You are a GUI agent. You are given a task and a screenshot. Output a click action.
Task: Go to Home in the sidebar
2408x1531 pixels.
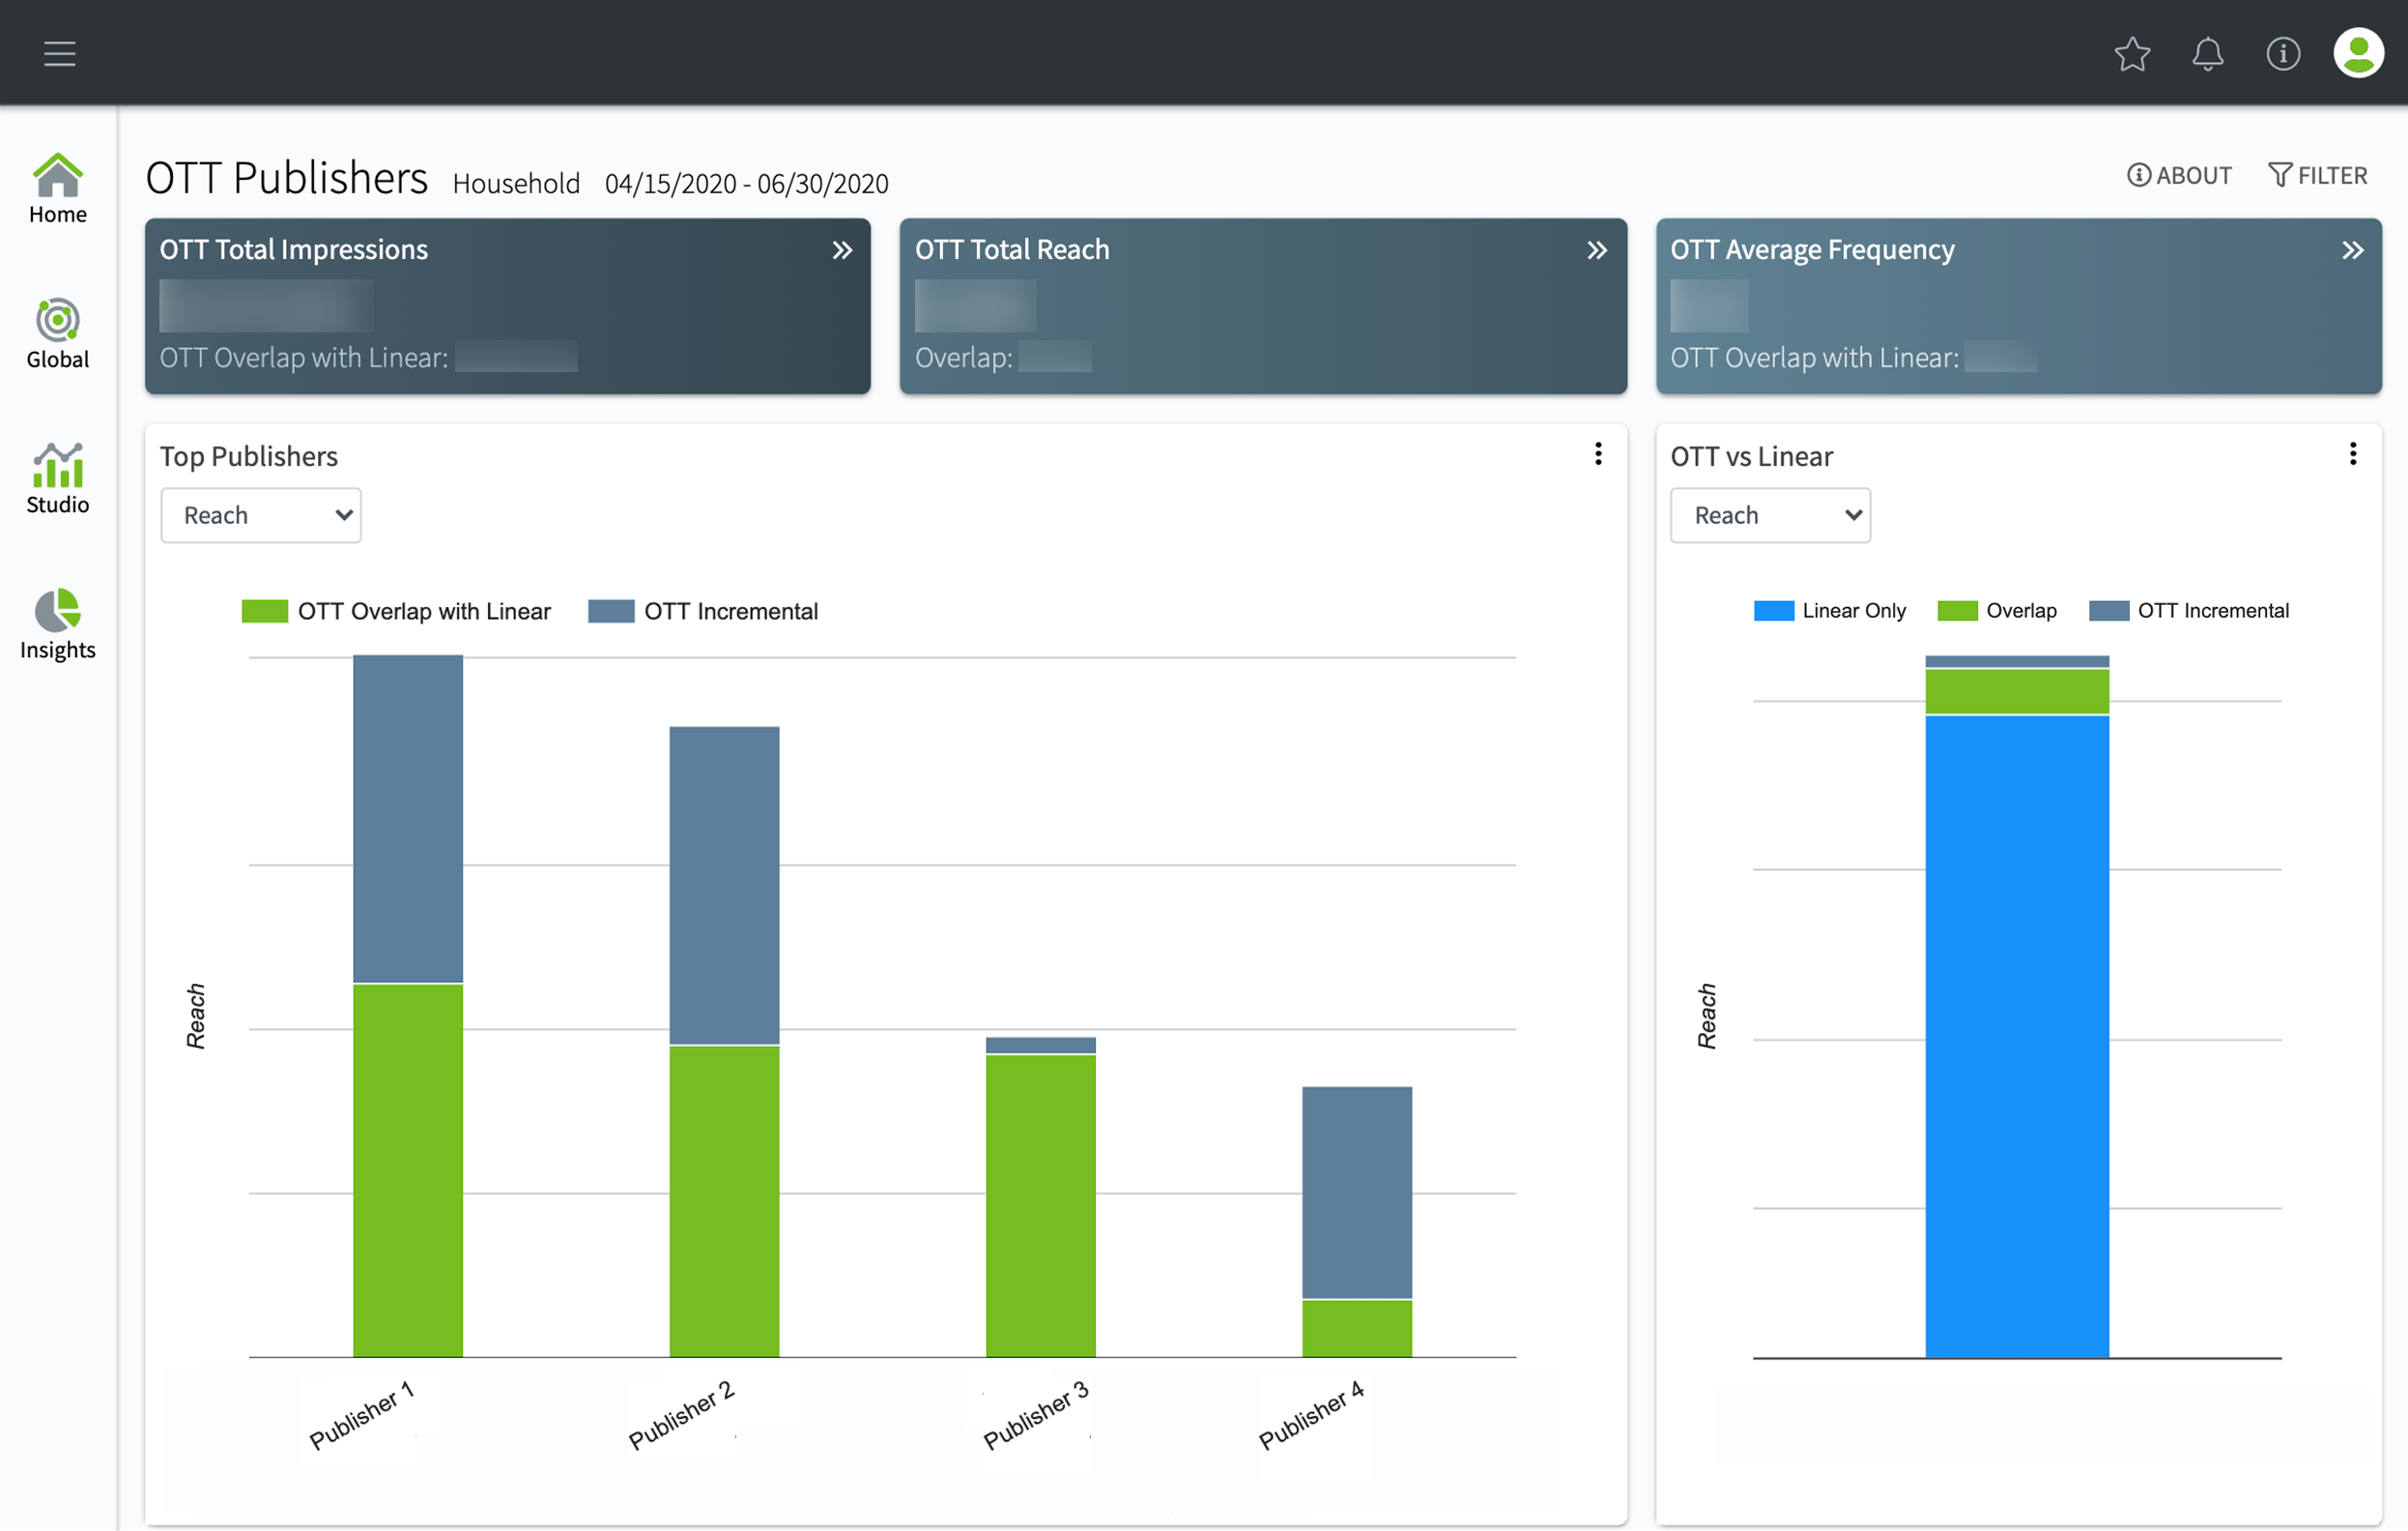point(58,189)
